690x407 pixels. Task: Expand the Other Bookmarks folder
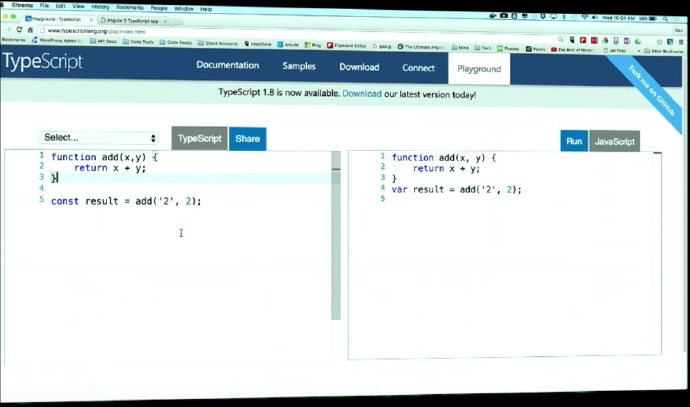point(664,51)
